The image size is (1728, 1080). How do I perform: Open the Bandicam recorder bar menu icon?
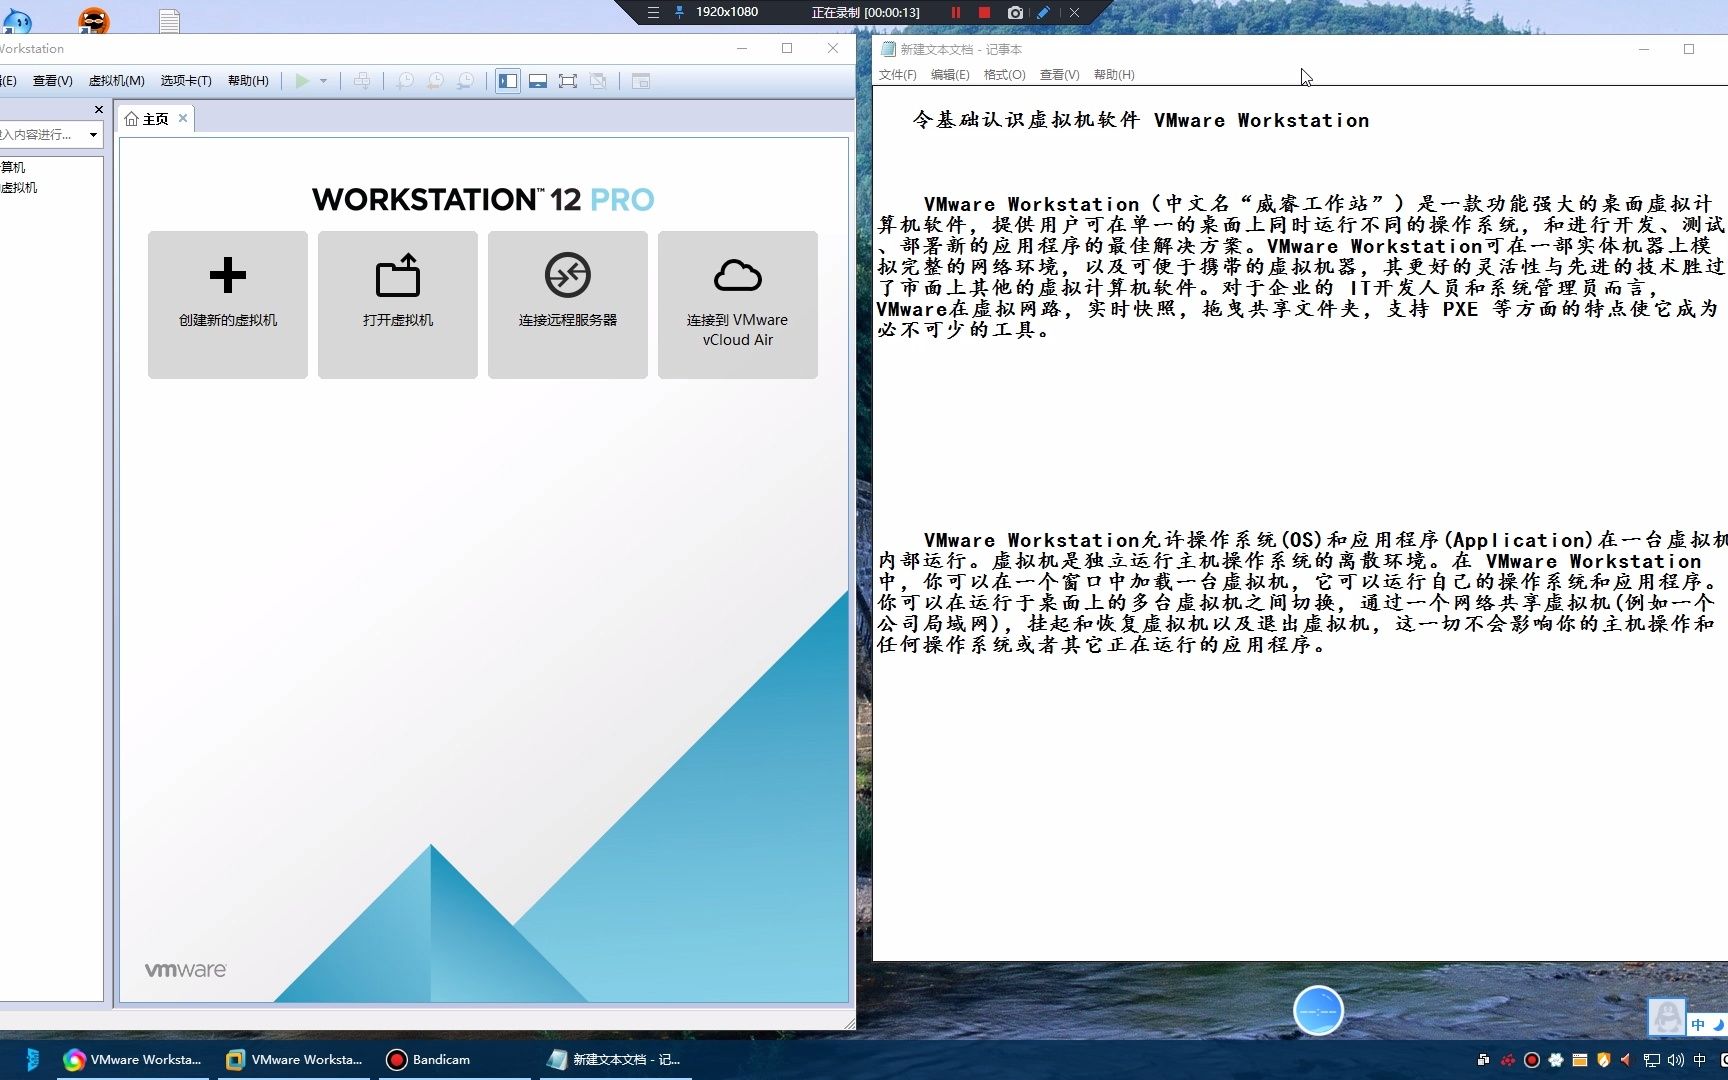coord(653,12)
